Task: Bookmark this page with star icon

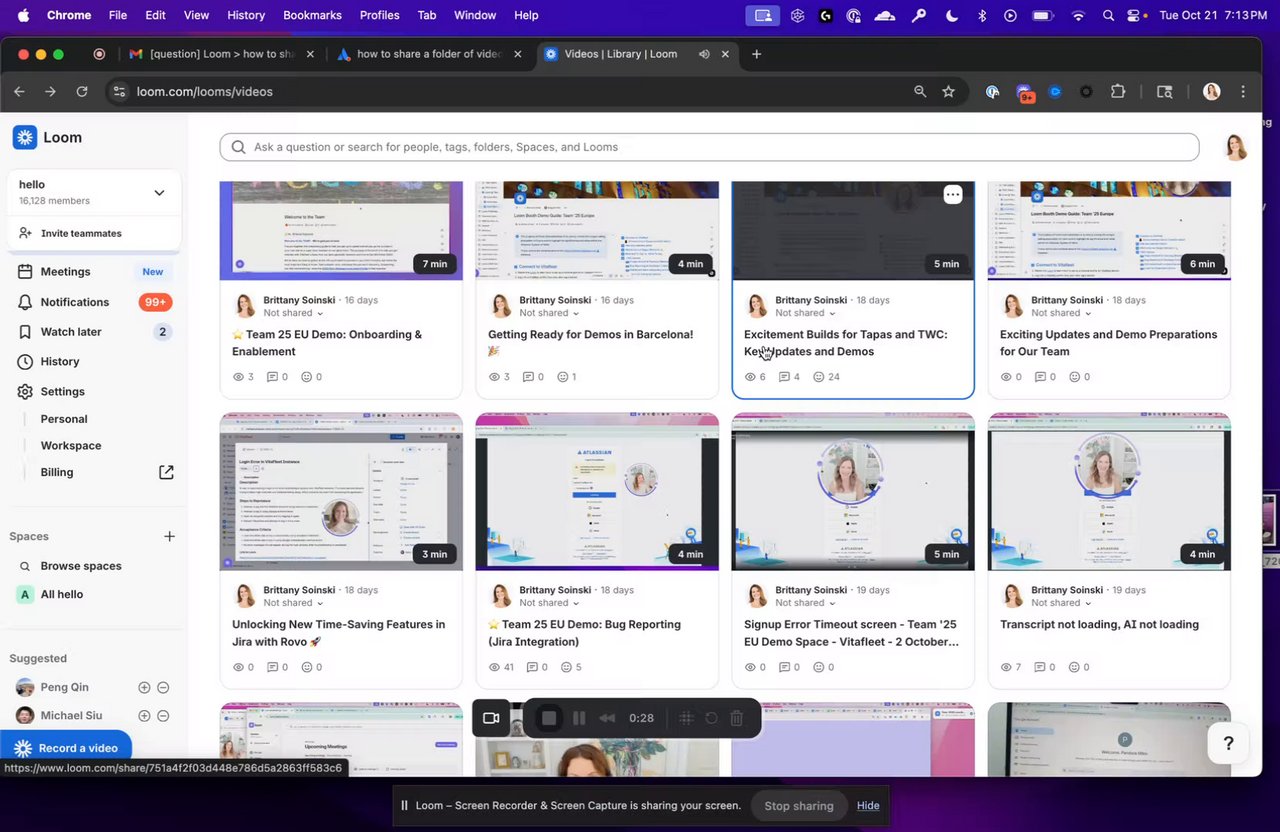Action: [x=948, y=91]
